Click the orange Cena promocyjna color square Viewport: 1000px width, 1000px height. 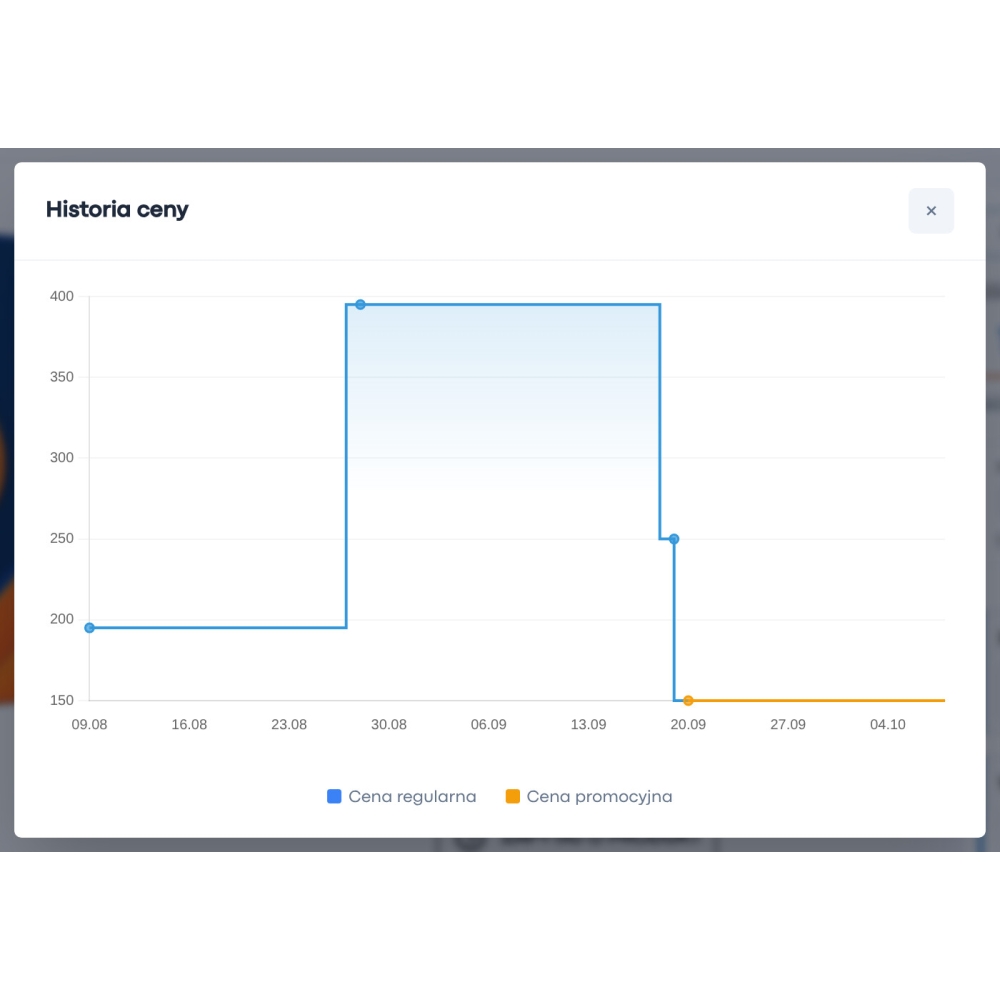pos(512,796)
